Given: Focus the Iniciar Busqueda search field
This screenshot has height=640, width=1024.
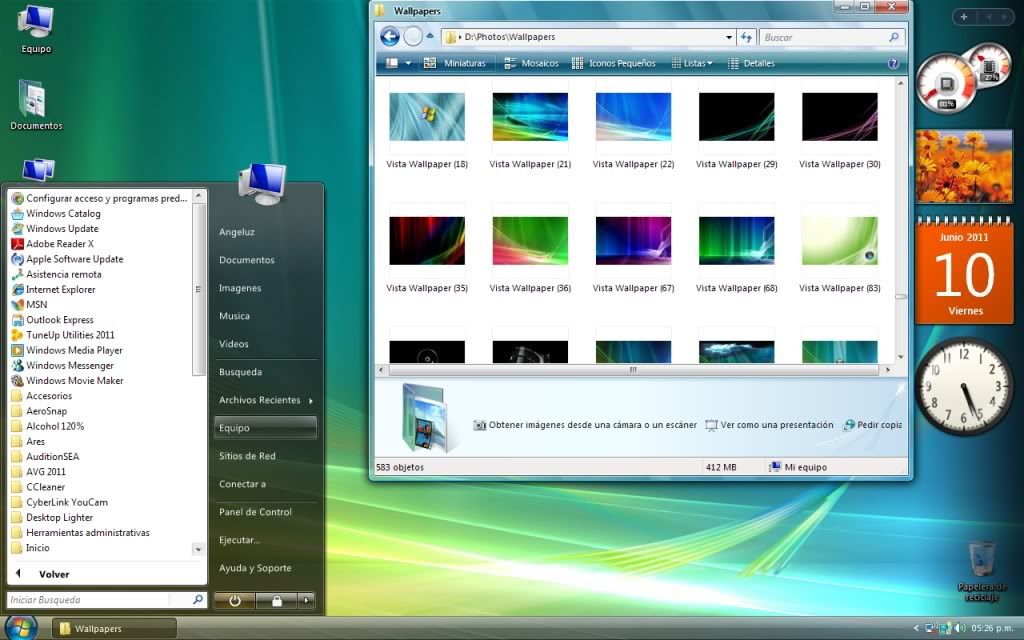Looking at the screenshot, I should [107, 600].
